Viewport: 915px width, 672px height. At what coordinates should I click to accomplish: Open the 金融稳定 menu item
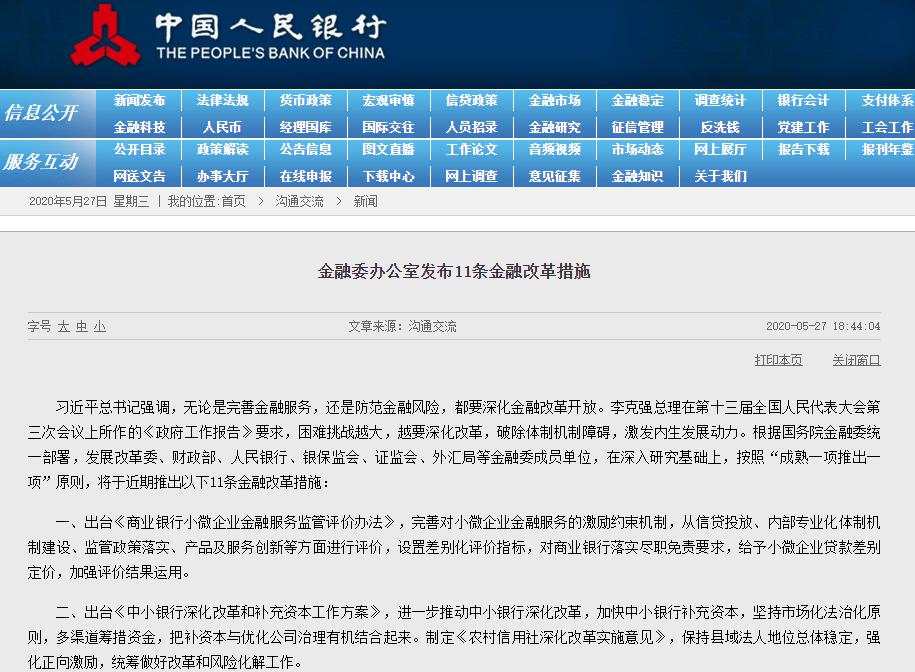click(637, 100)
